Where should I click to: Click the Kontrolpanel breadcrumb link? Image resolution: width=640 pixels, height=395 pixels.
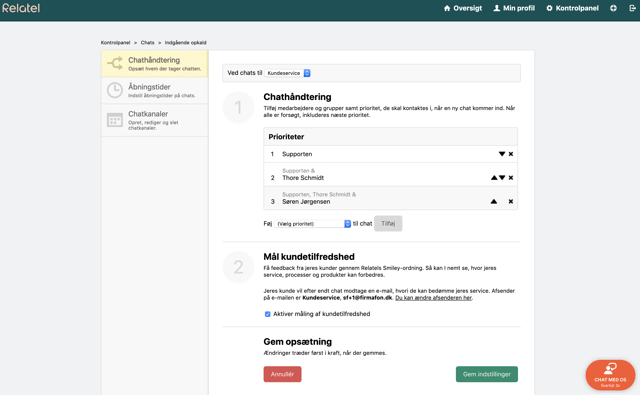pyautogui.click(x=116, y=42)
